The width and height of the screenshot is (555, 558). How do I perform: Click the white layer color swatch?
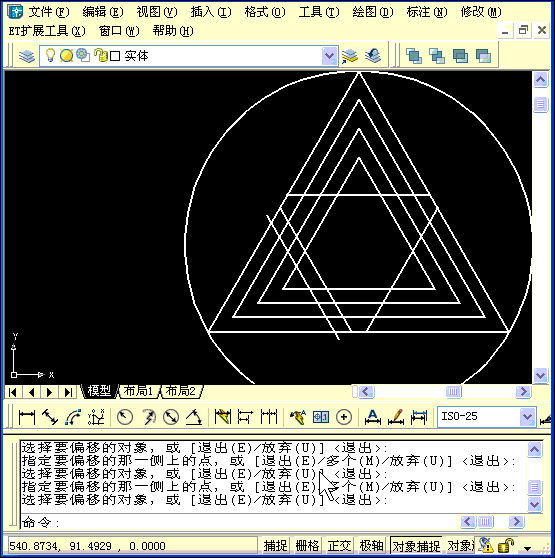point(115,56)
